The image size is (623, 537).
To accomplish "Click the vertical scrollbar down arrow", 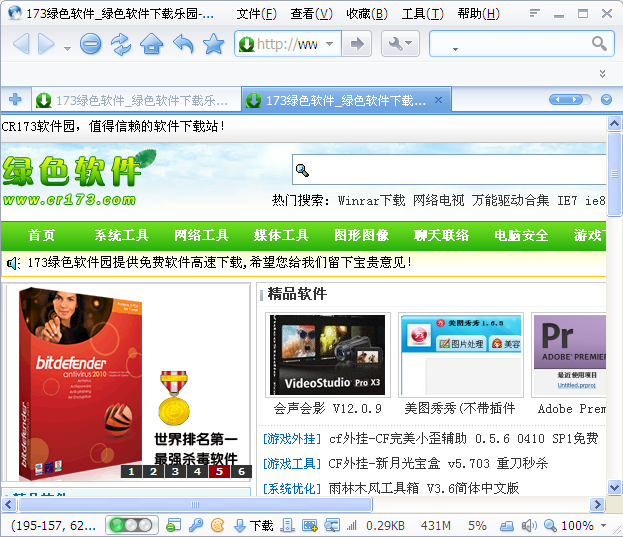I will [x=614, y=487].
